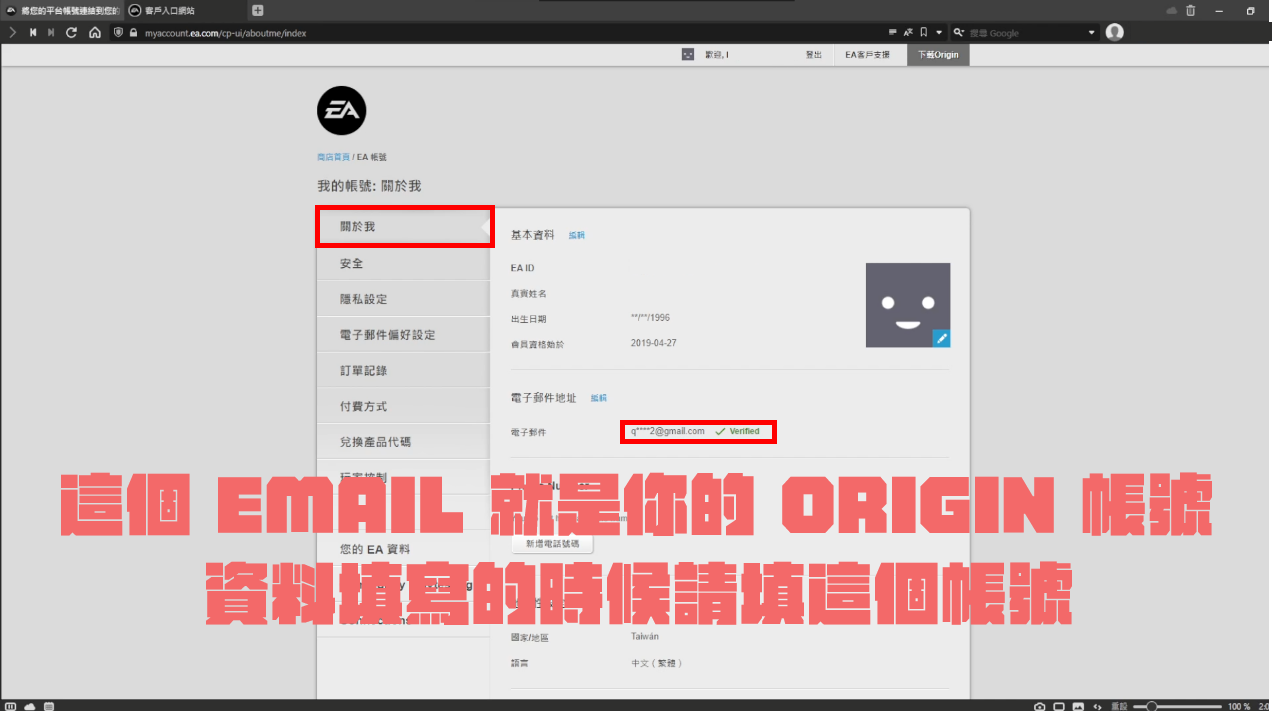Open the closed tabs trash icon
The width and height of the screenshot is (1272, 711).
coord(1191,10)
